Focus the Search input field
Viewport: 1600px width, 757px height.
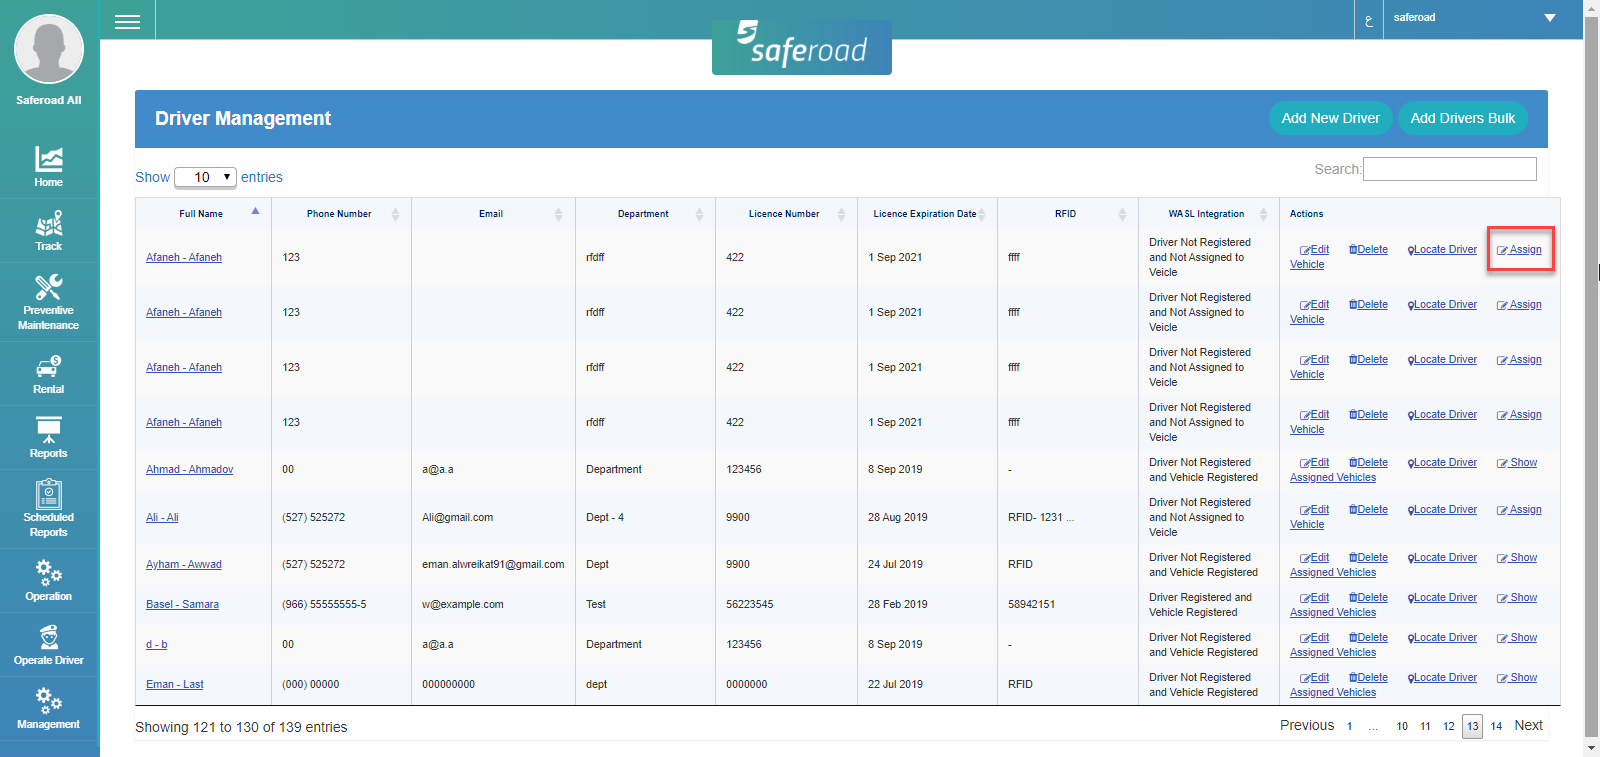tap(1449, 169)
